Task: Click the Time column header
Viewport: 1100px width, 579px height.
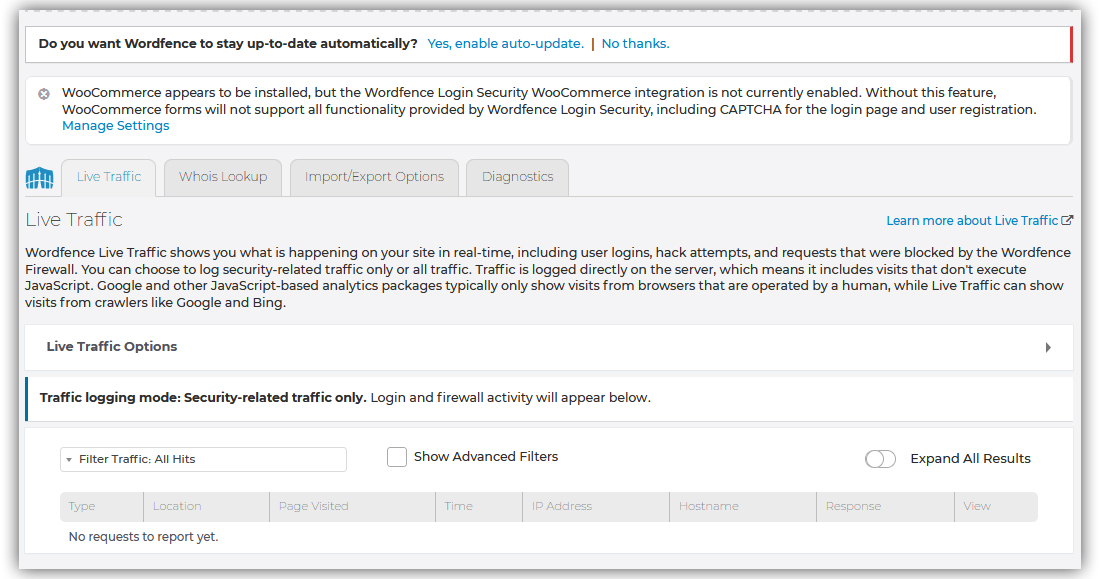Action: (x=478, y=506)
